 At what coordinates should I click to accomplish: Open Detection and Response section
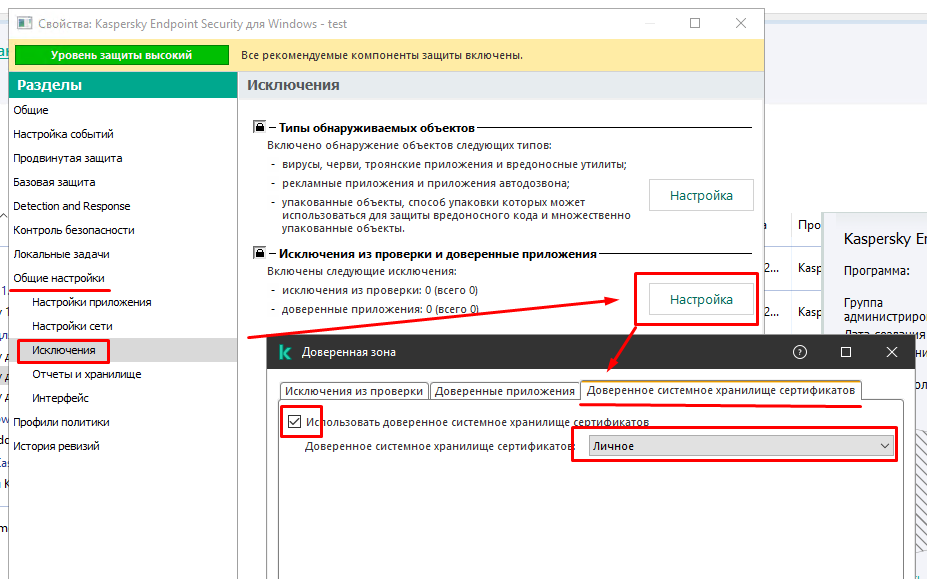pos(72,206)
